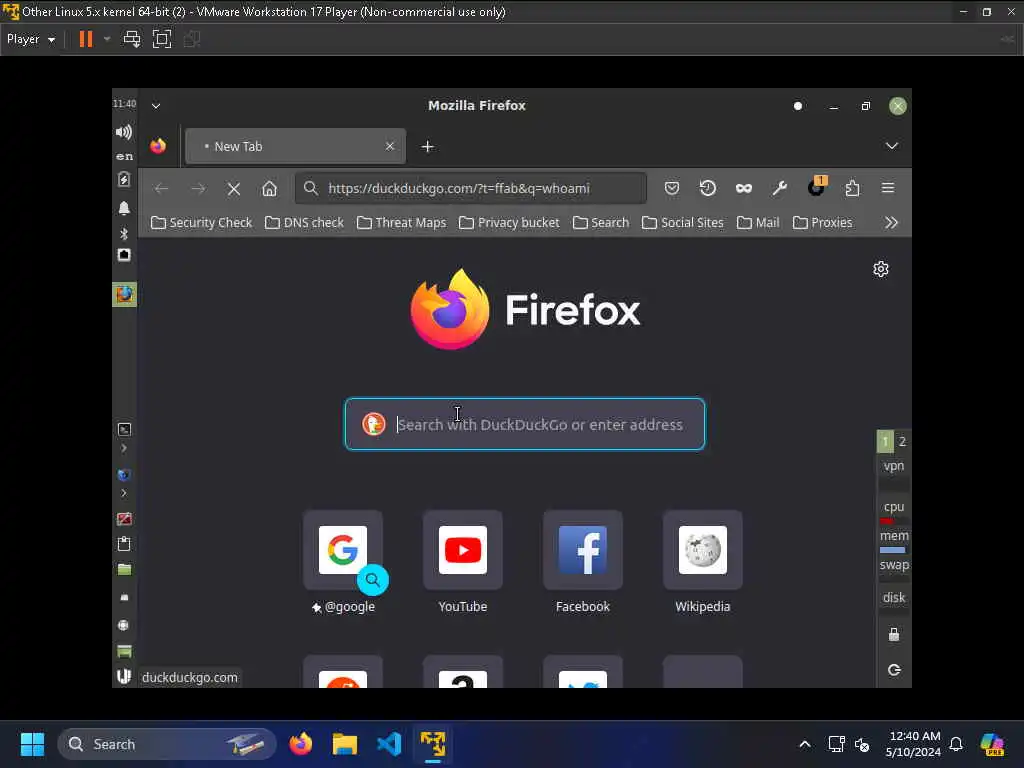Open a new tab with plus button

pyautogui.click(x=428, y=146)
